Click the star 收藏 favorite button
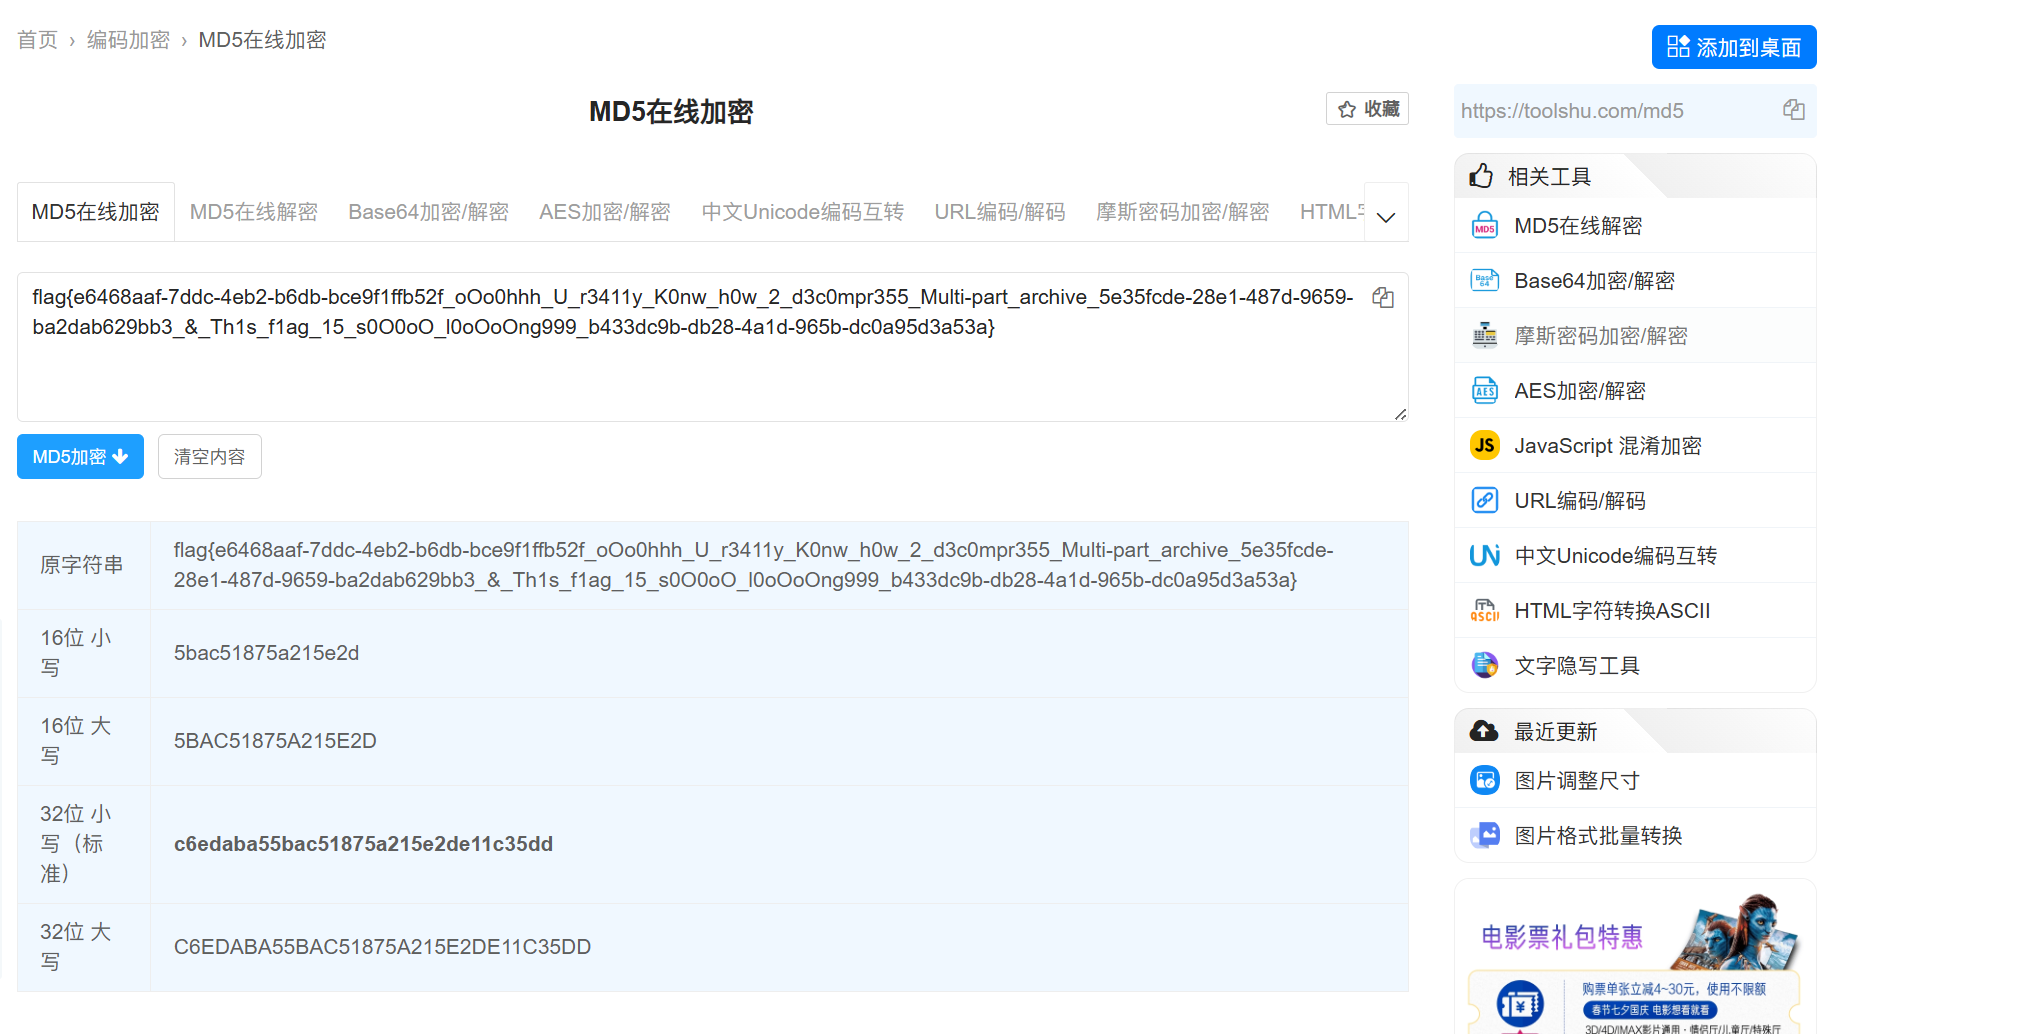Image resolution: width=2017 pixels, height=1034 pixels. pos(1367,109)
